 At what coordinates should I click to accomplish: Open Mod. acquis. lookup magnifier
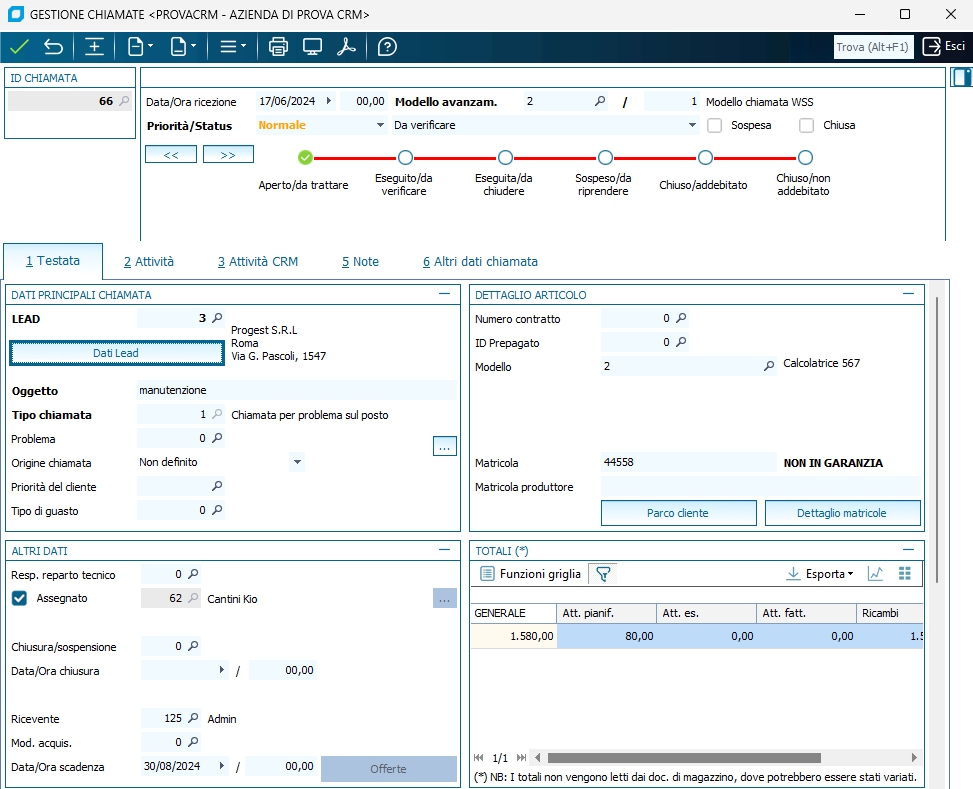[x=193, y=741]
